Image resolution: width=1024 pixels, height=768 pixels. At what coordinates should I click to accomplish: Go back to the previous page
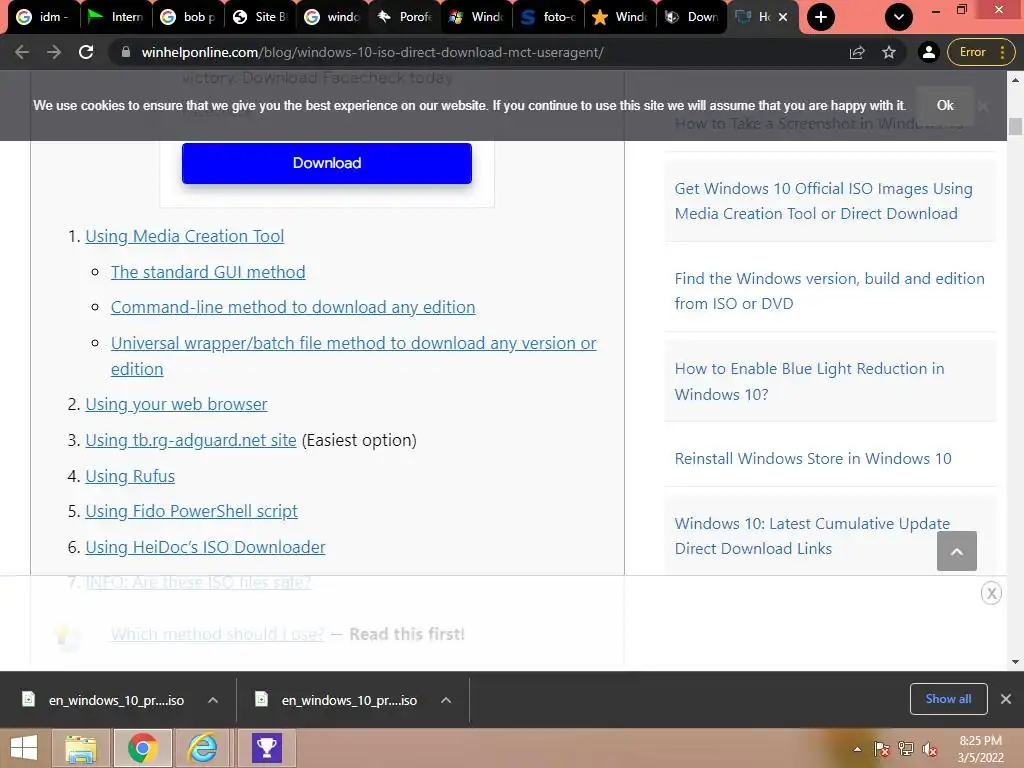22,52
